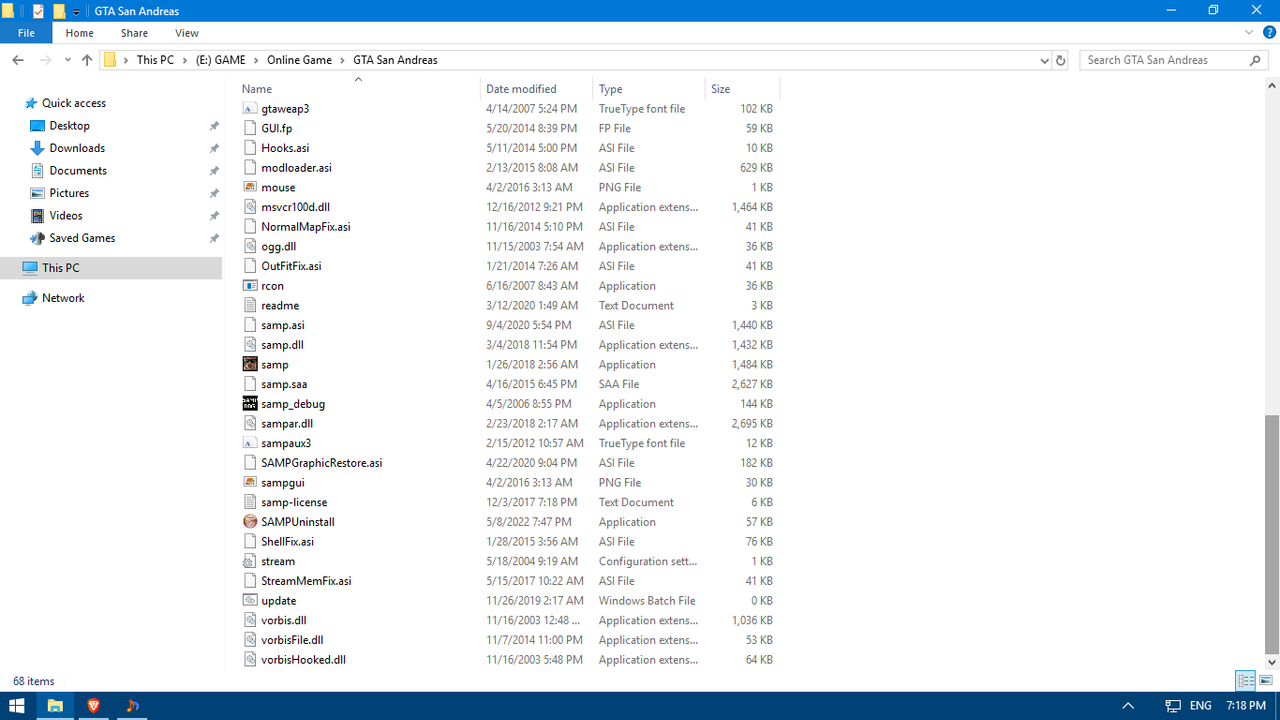The height and width of the screenshot is (720, 1280).
Task: Go back to previous folder
Action: [x=18, y=60]
